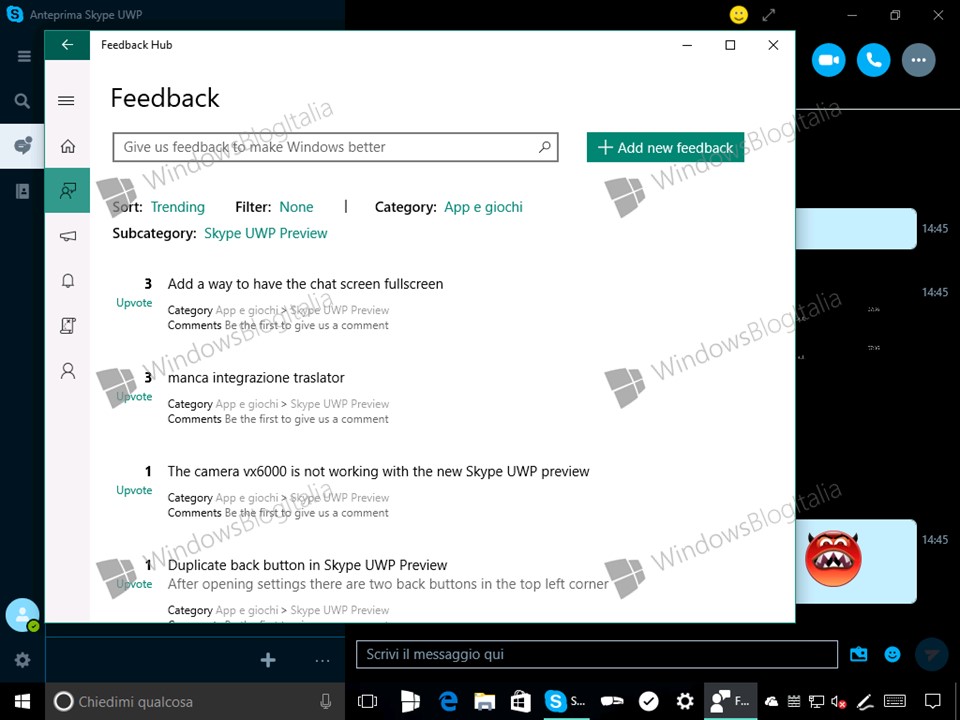Open 'The camera vx6000 is not working' feedback

point(378,471)
